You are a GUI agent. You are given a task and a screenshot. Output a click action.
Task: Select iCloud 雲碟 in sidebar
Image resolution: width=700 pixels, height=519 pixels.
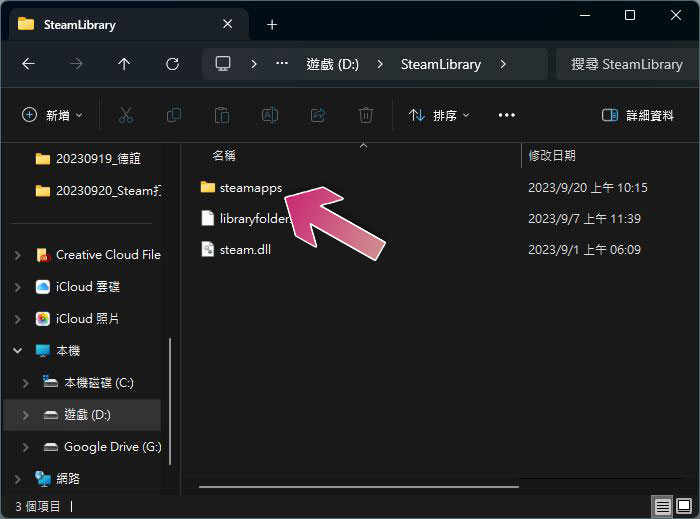pos(77,286)
